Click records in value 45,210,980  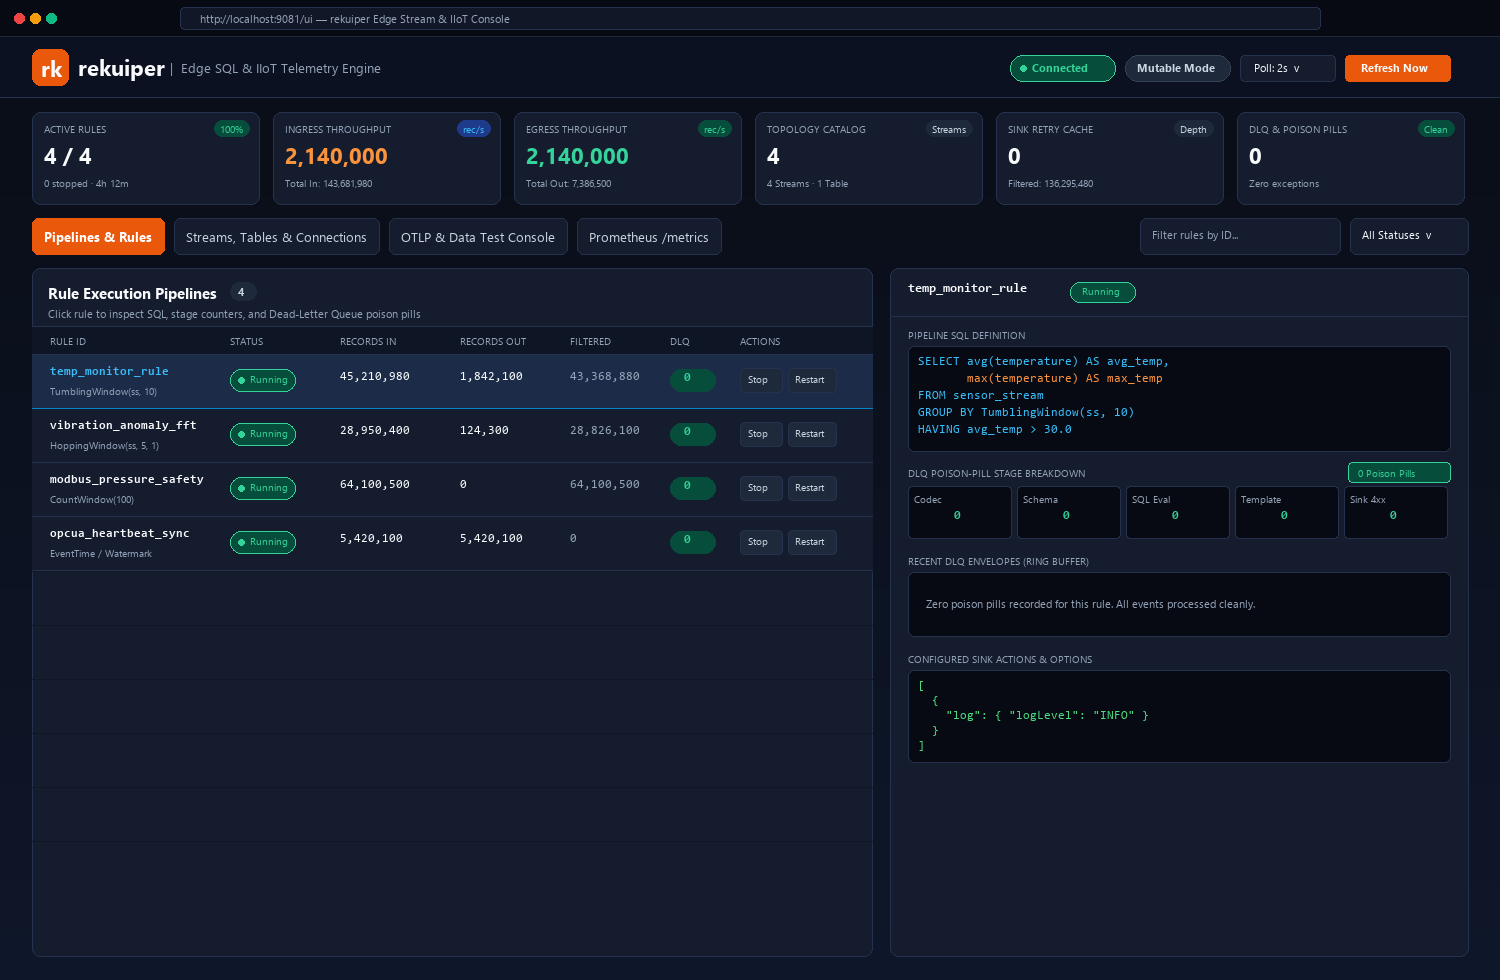pyautogui.click(x=375, y=377)
